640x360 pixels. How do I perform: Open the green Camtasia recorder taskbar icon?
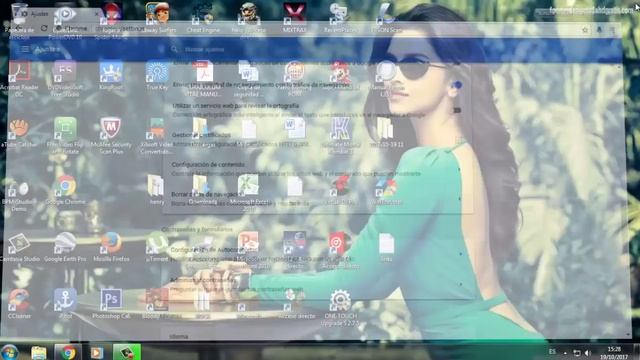click(127, 352)
